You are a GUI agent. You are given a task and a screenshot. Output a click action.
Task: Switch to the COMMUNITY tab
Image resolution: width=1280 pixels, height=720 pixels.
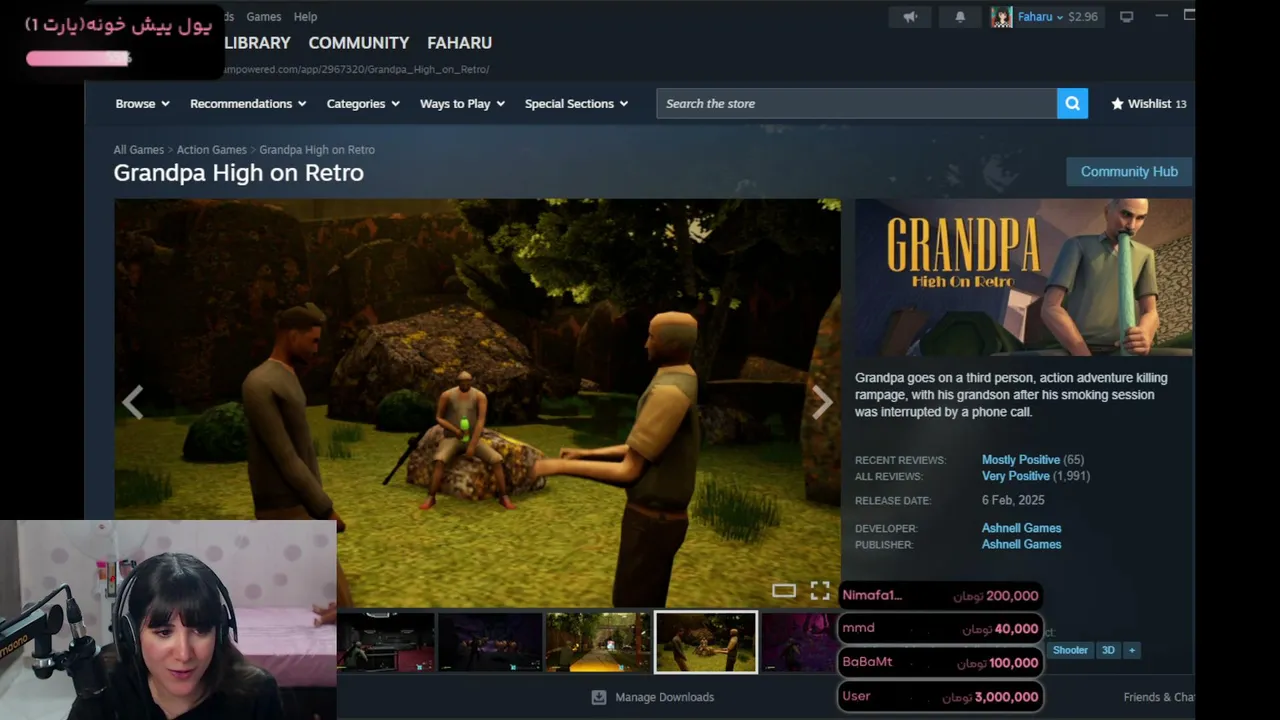click(359, 43)
